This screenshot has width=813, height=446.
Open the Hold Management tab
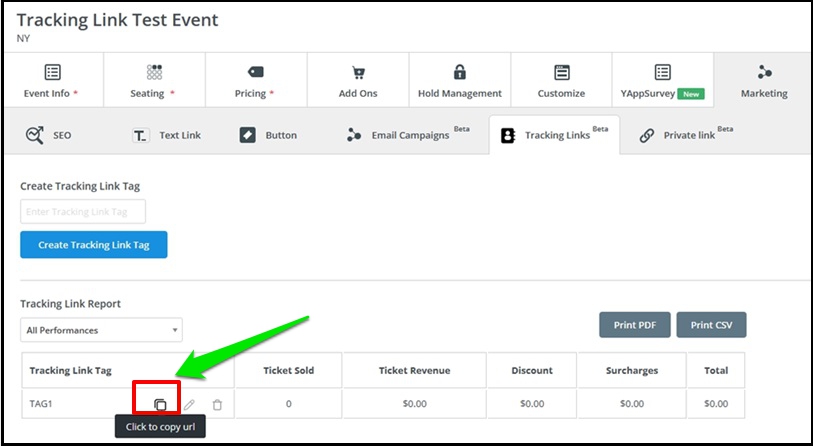[460, 80]
